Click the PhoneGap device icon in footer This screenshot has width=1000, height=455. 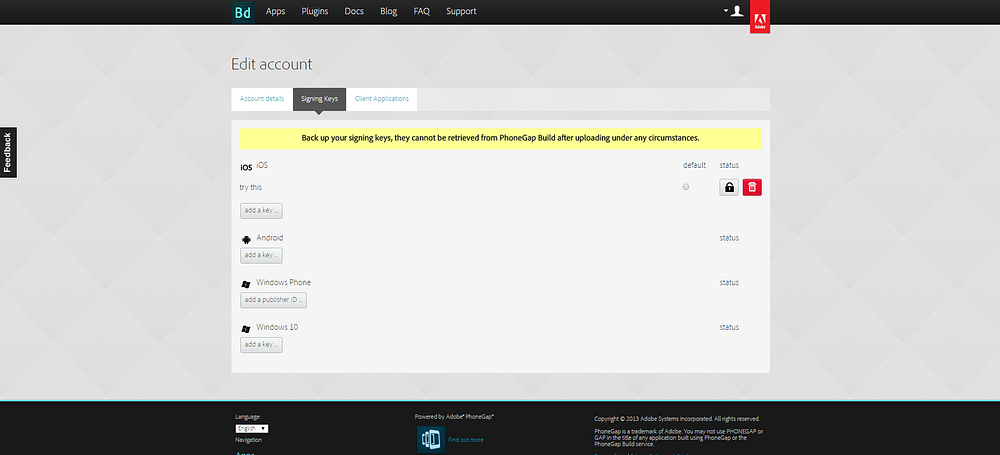(x=431, y=440)
